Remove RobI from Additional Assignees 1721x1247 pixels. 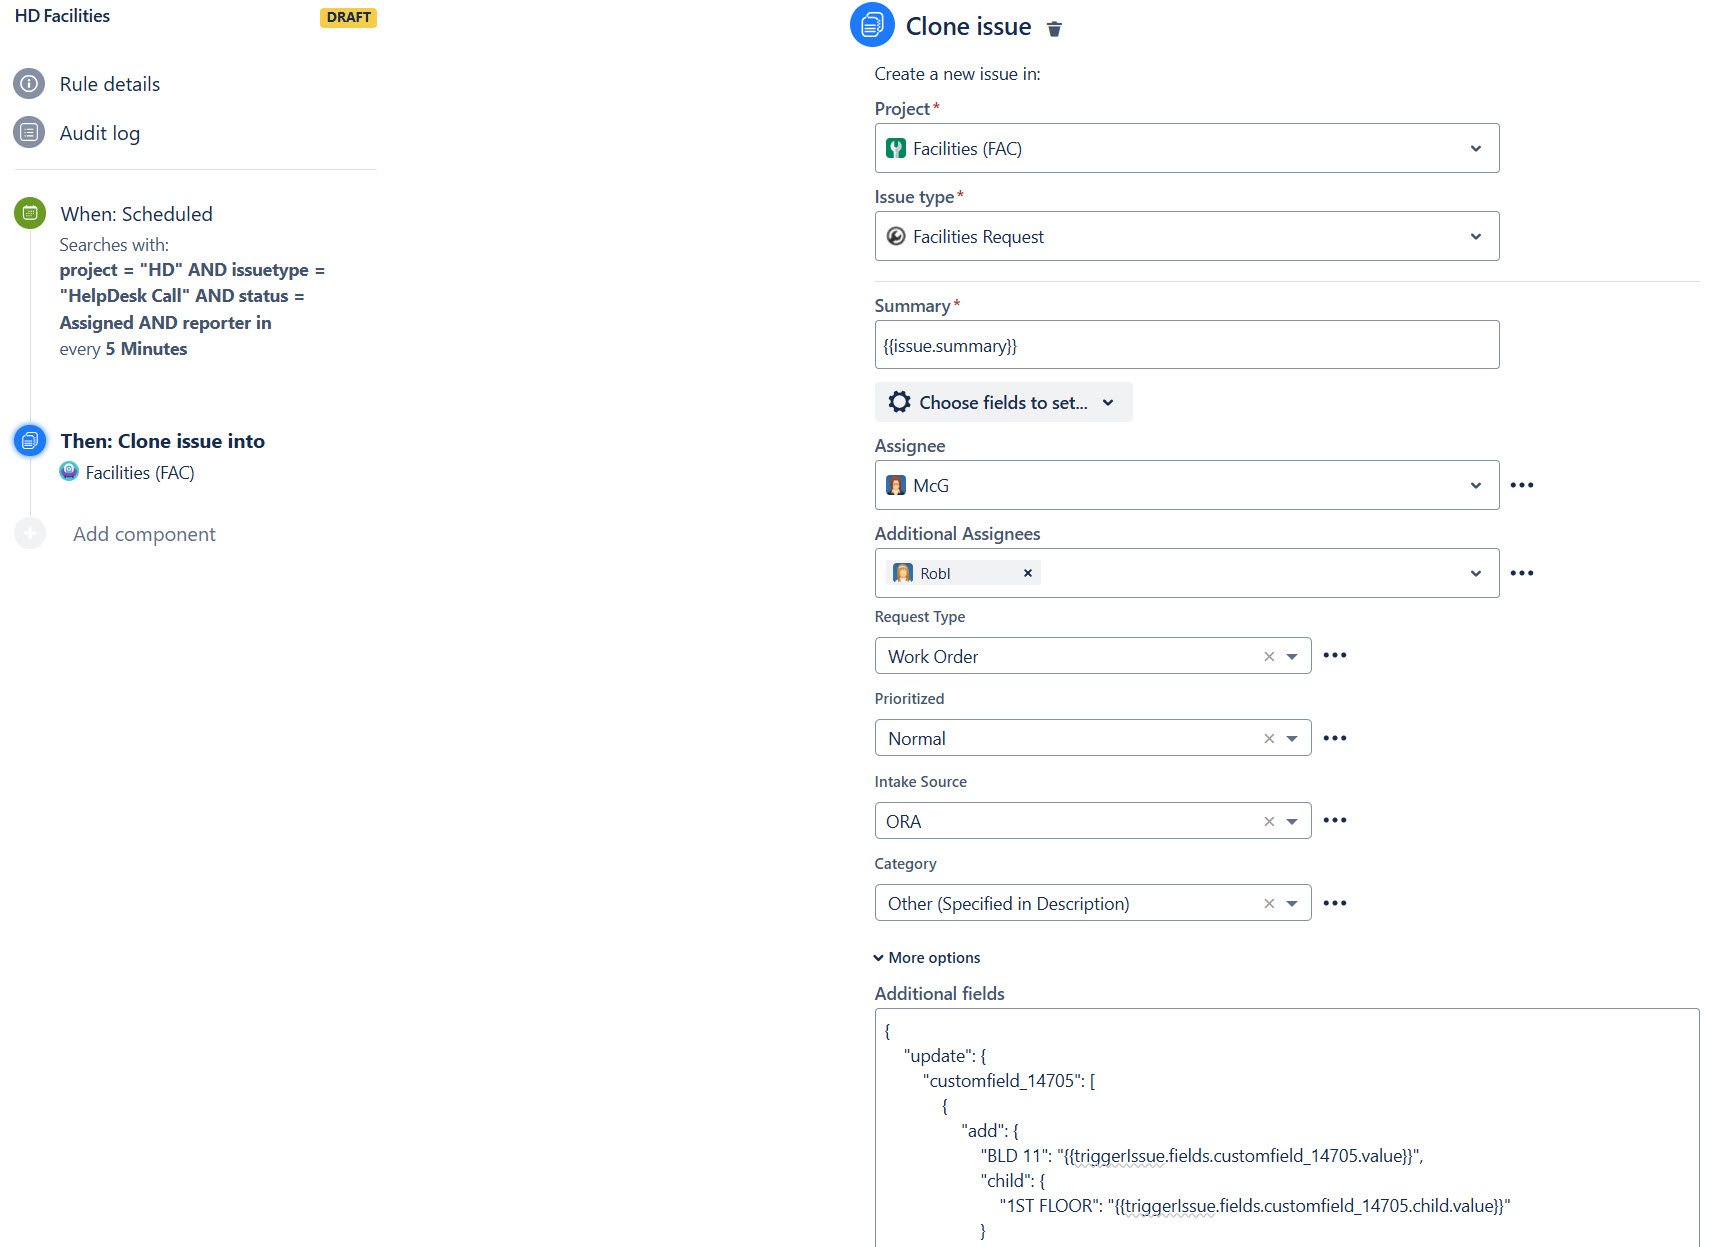click(x=1027, y=573)
